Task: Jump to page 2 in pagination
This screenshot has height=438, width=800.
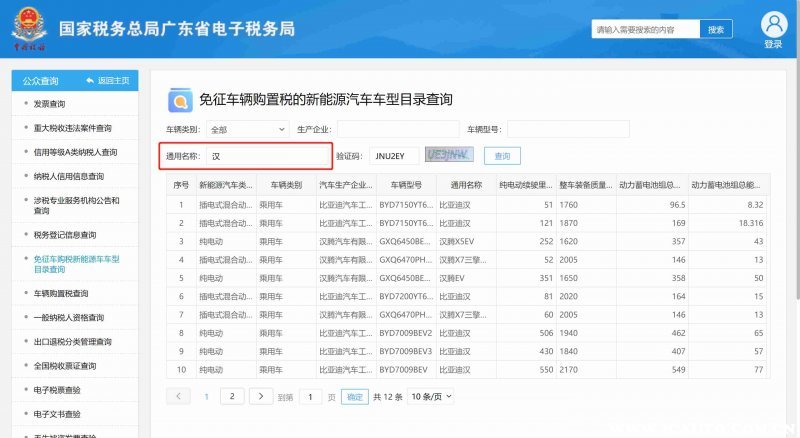Action: pos(232,396)
